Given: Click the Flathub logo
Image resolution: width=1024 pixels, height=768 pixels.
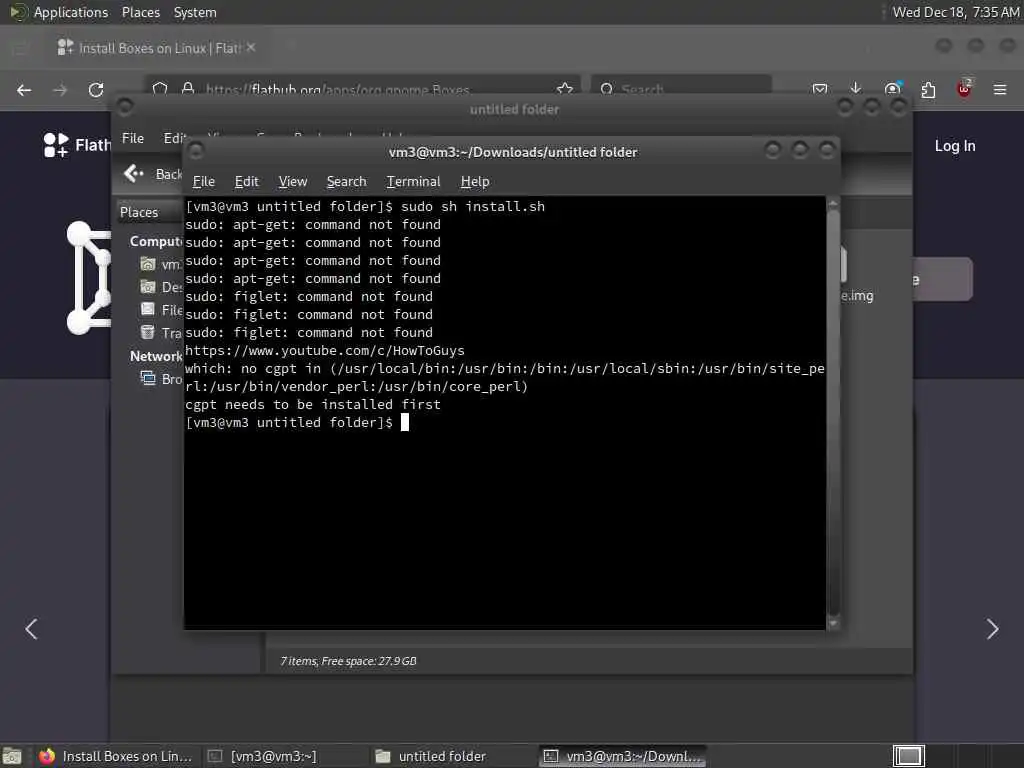Looking at the screenshot, I should coord(76,145).
